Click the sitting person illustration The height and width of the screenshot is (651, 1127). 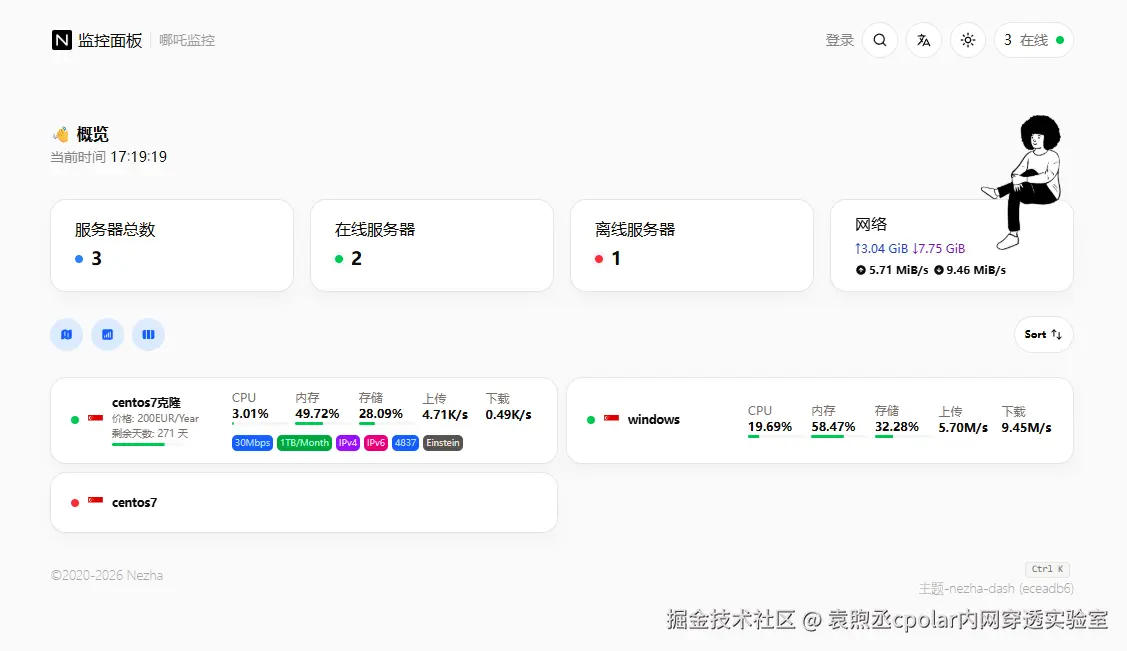tap(1023, 181)
